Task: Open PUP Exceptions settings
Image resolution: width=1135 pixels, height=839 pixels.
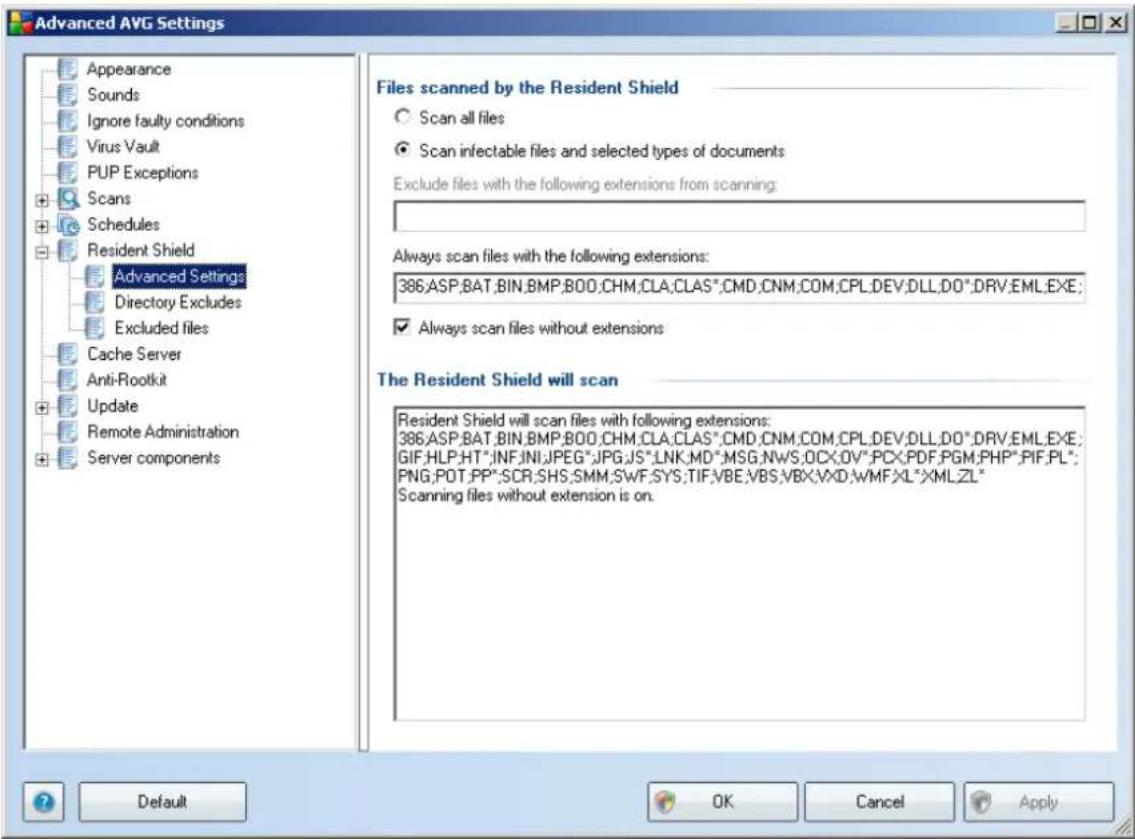Action: click(143, 173)
